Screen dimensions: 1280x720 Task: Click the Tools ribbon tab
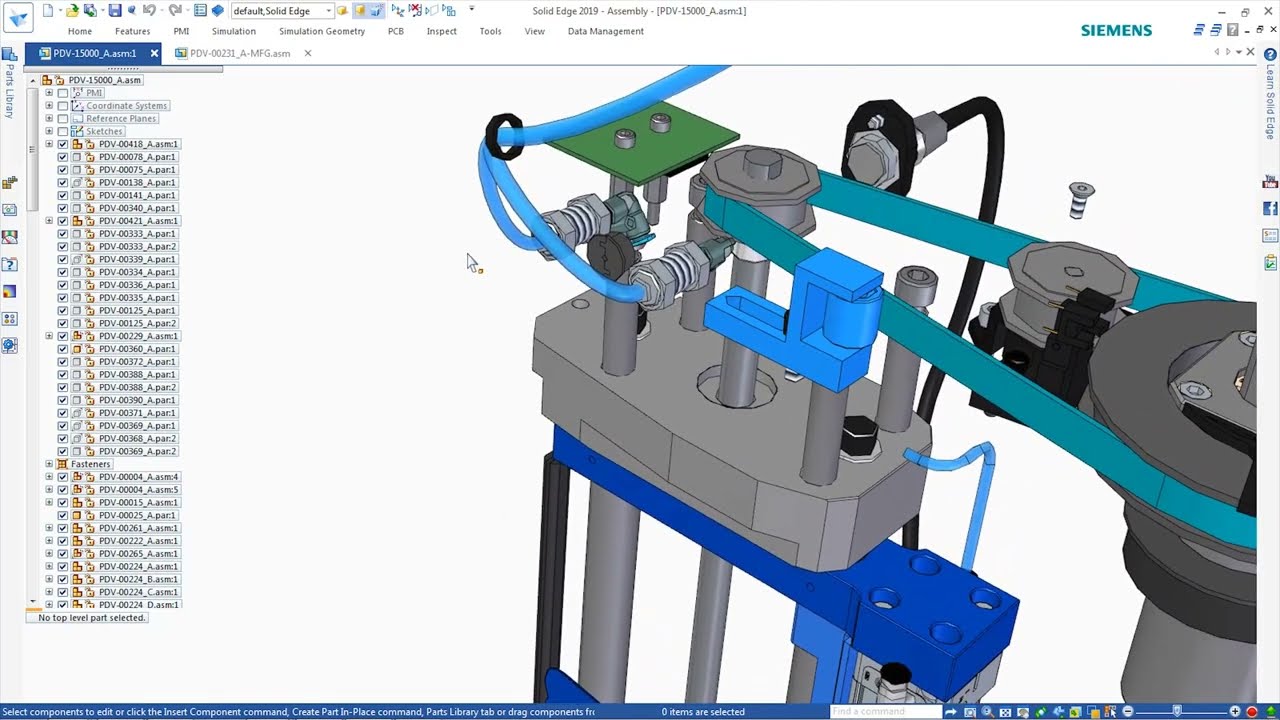pos(490,31)
